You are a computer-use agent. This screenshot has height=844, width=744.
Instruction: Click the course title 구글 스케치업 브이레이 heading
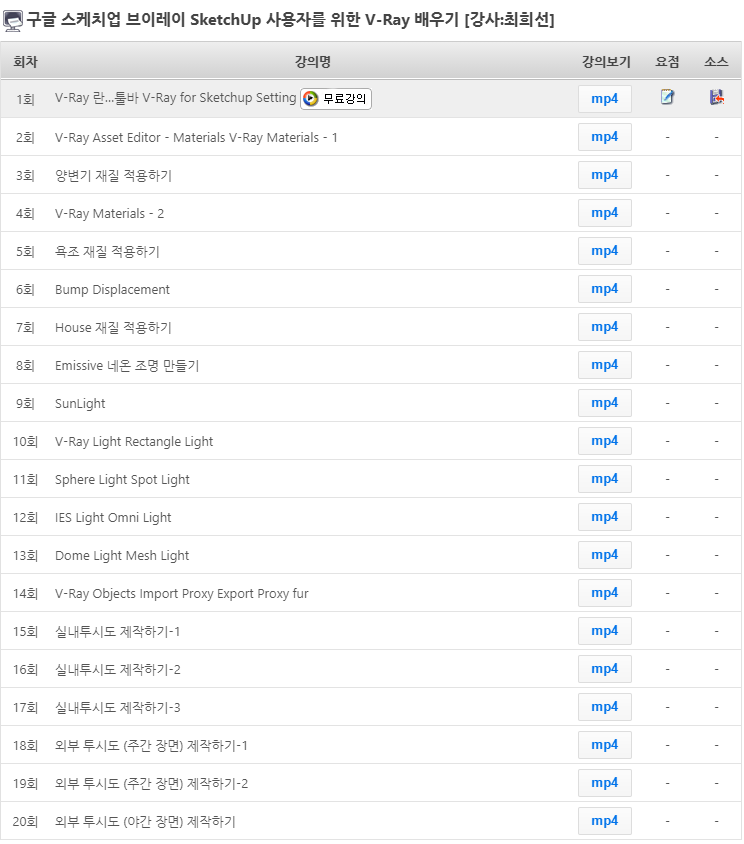pos(290,20)
